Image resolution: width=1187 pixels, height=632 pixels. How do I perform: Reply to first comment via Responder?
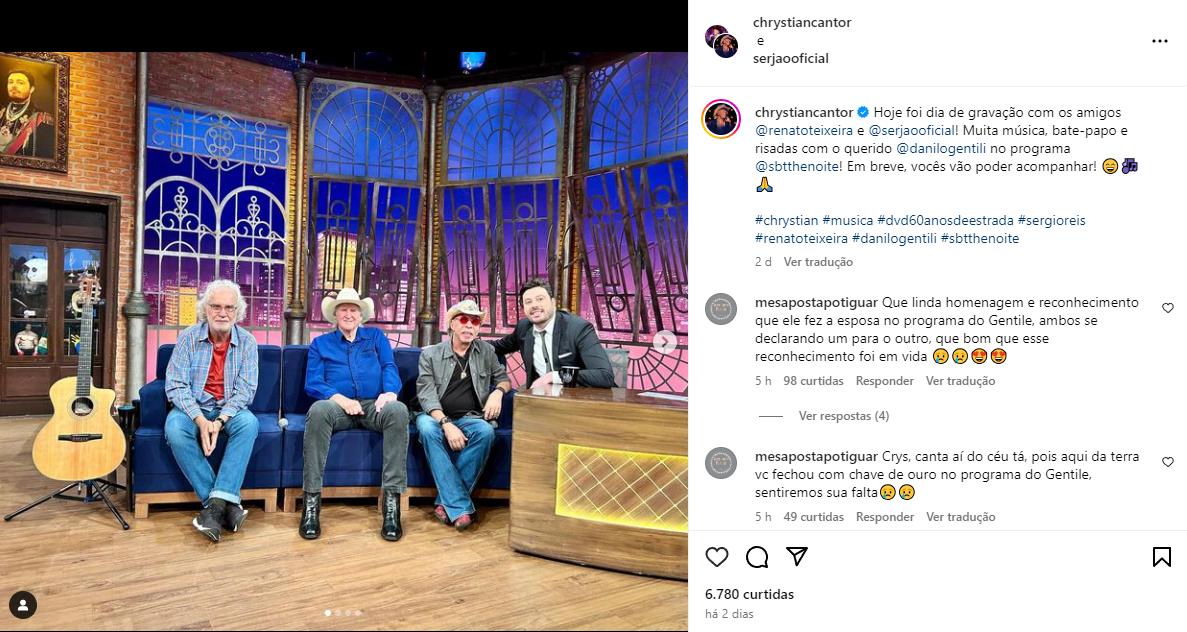coord(884,381)
